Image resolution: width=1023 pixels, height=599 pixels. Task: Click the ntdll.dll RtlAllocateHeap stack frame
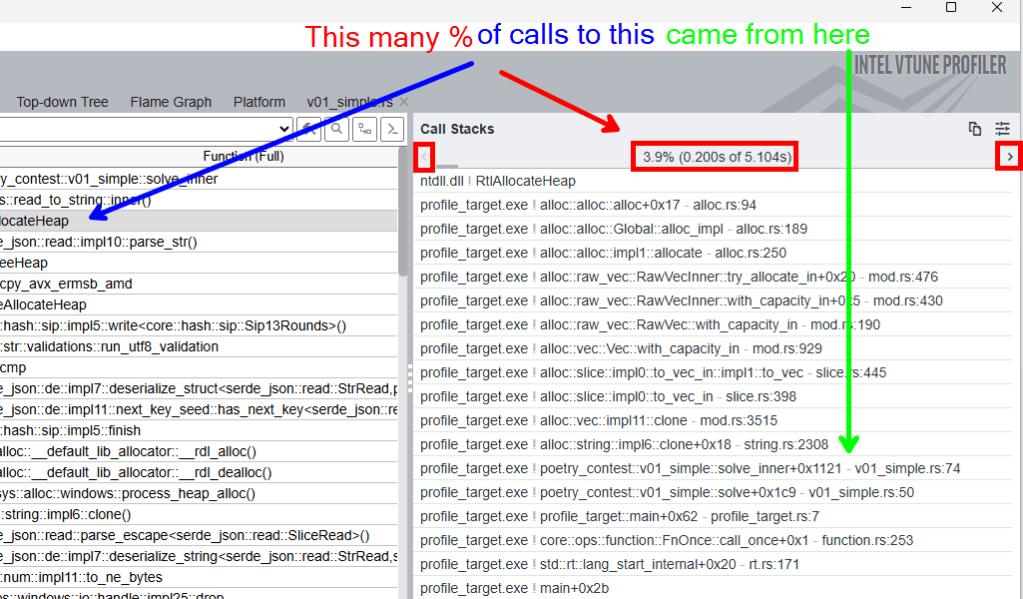498,181
